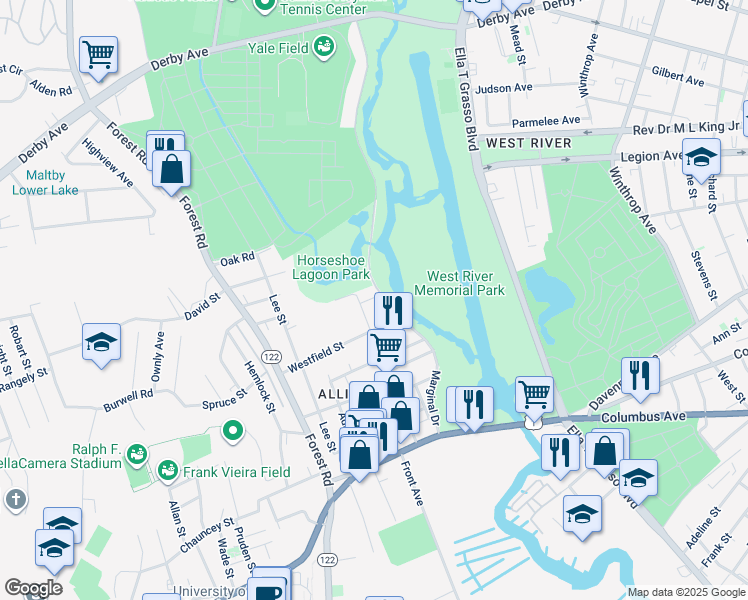Screen dimensions: 748x600
Task: Select the restaurant marker beside Marginal Dr
Action: pos(475,405)
